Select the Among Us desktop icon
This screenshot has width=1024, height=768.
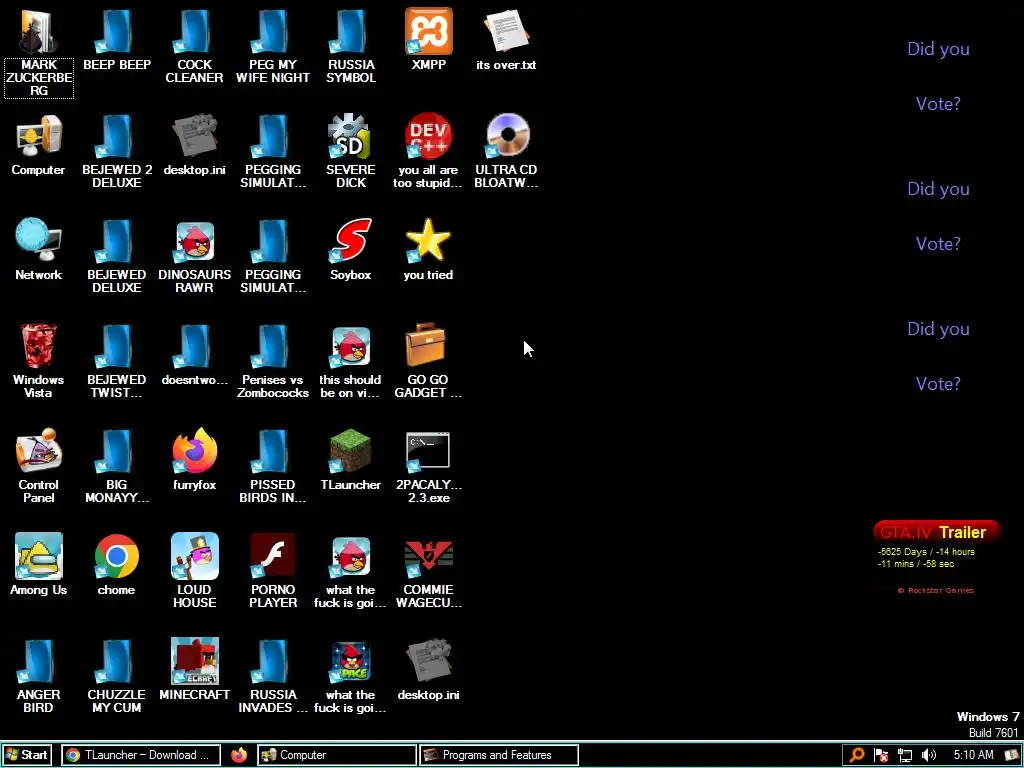tap(39, 557)
